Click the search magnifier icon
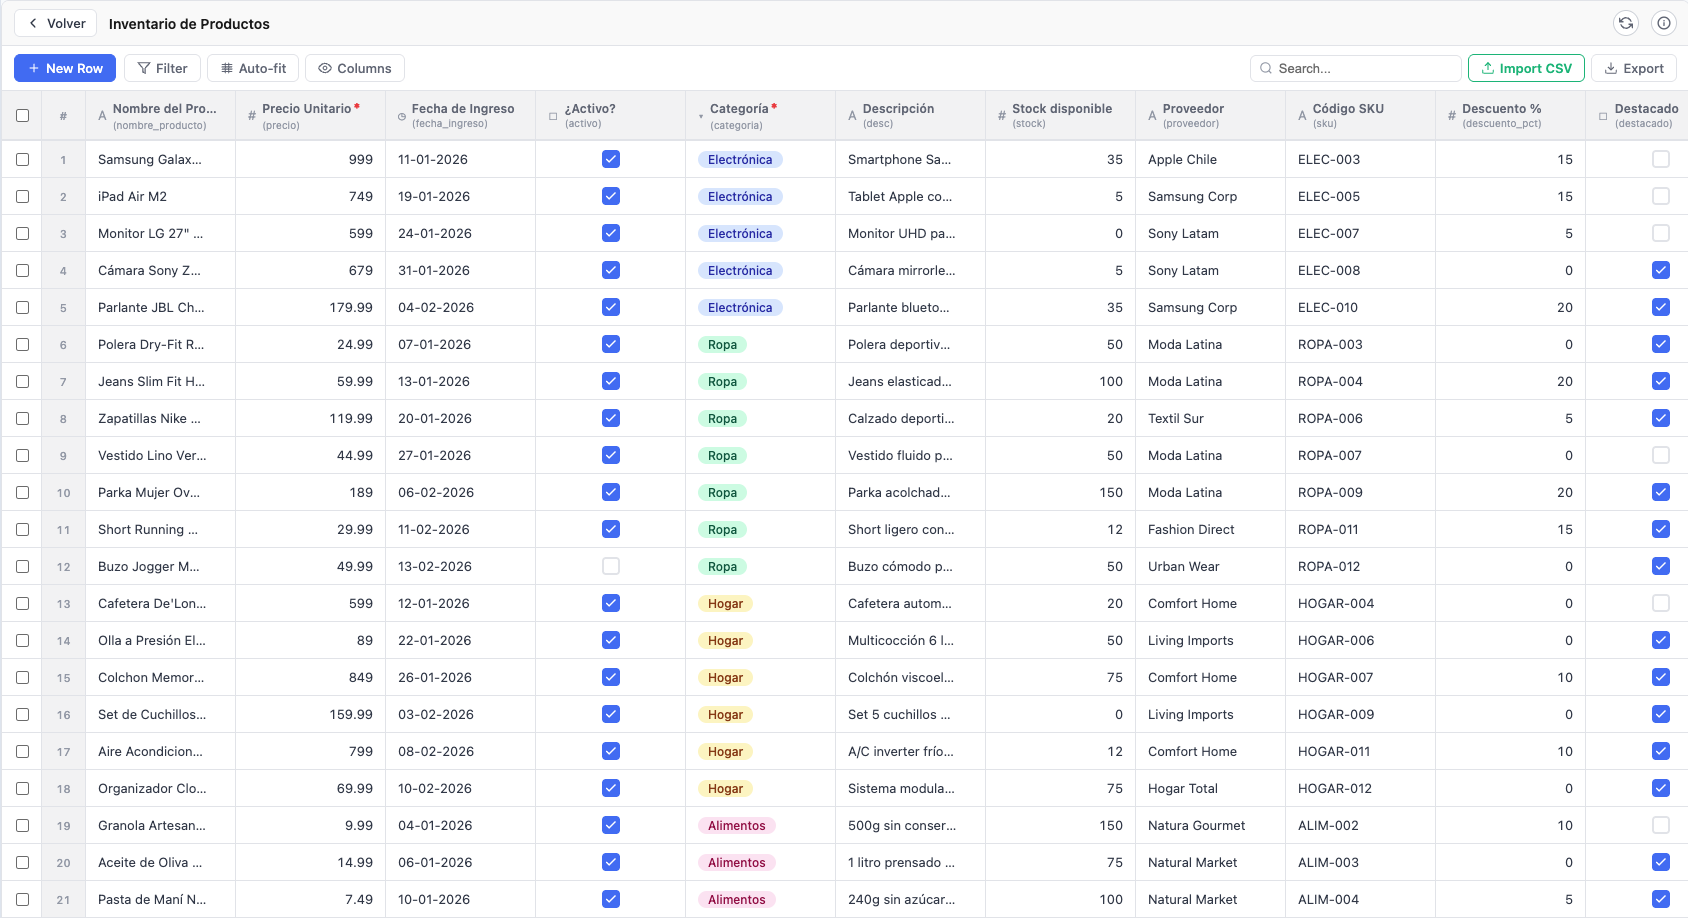Screen dimensions: 1688x918 pyautogui.click(x=1265, y=68)
